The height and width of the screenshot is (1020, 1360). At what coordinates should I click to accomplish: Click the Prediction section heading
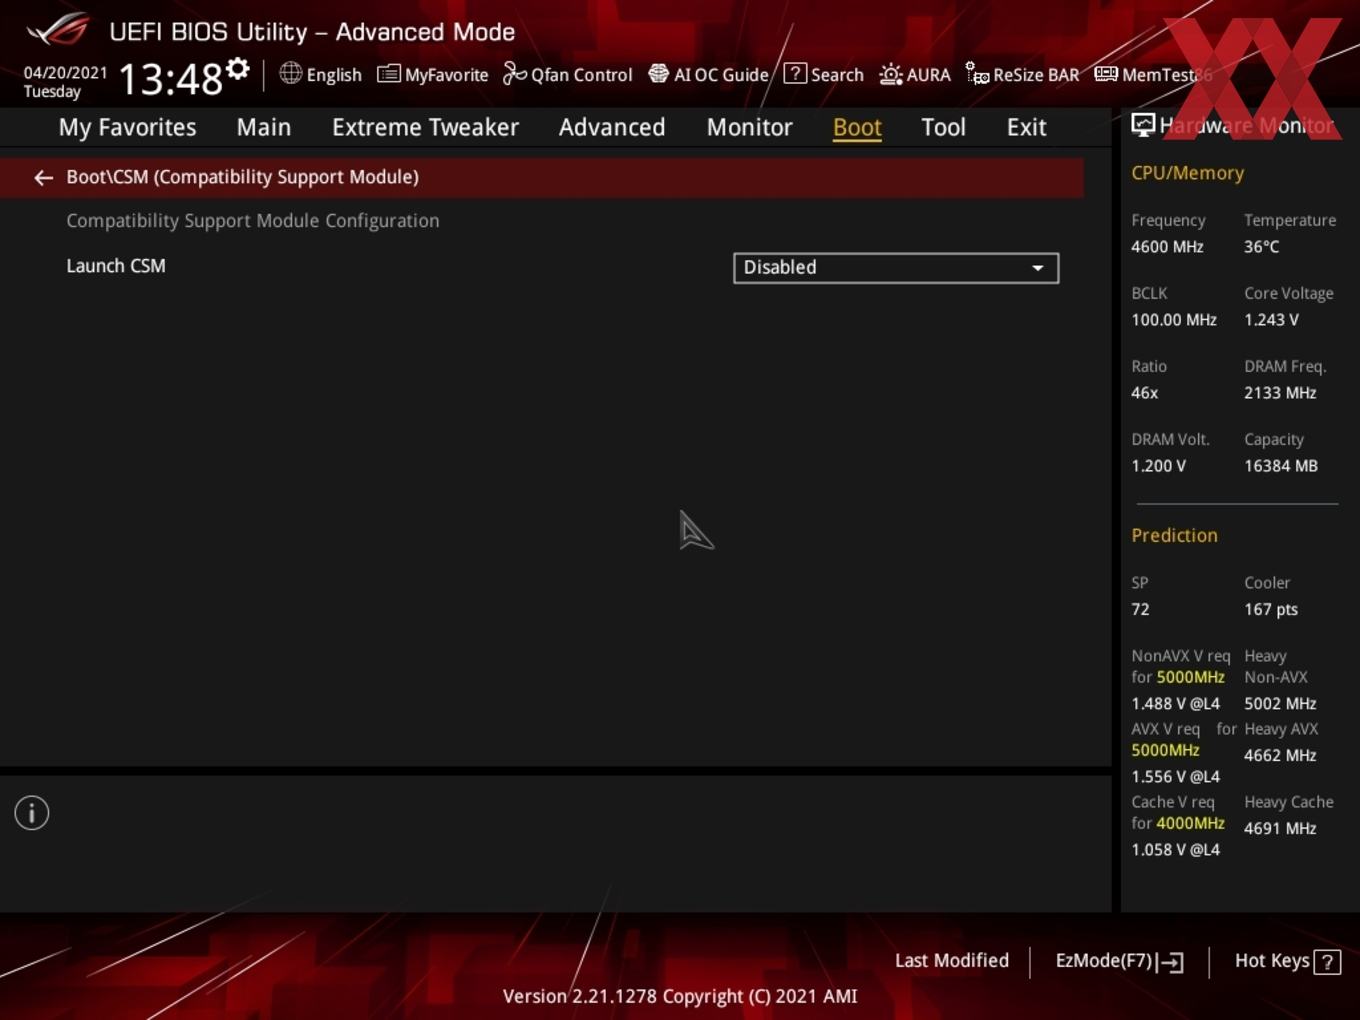pyautogui.click(x=1174, y=536)
